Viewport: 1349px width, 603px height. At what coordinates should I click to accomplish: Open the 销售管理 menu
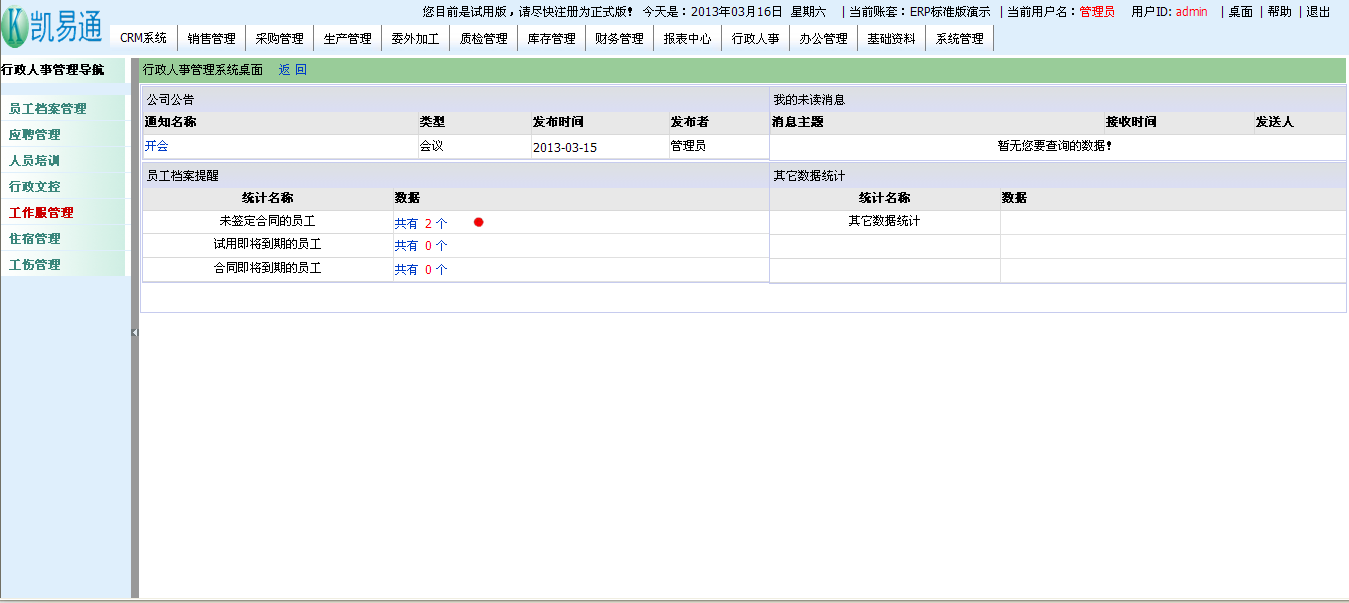point(211,39)
